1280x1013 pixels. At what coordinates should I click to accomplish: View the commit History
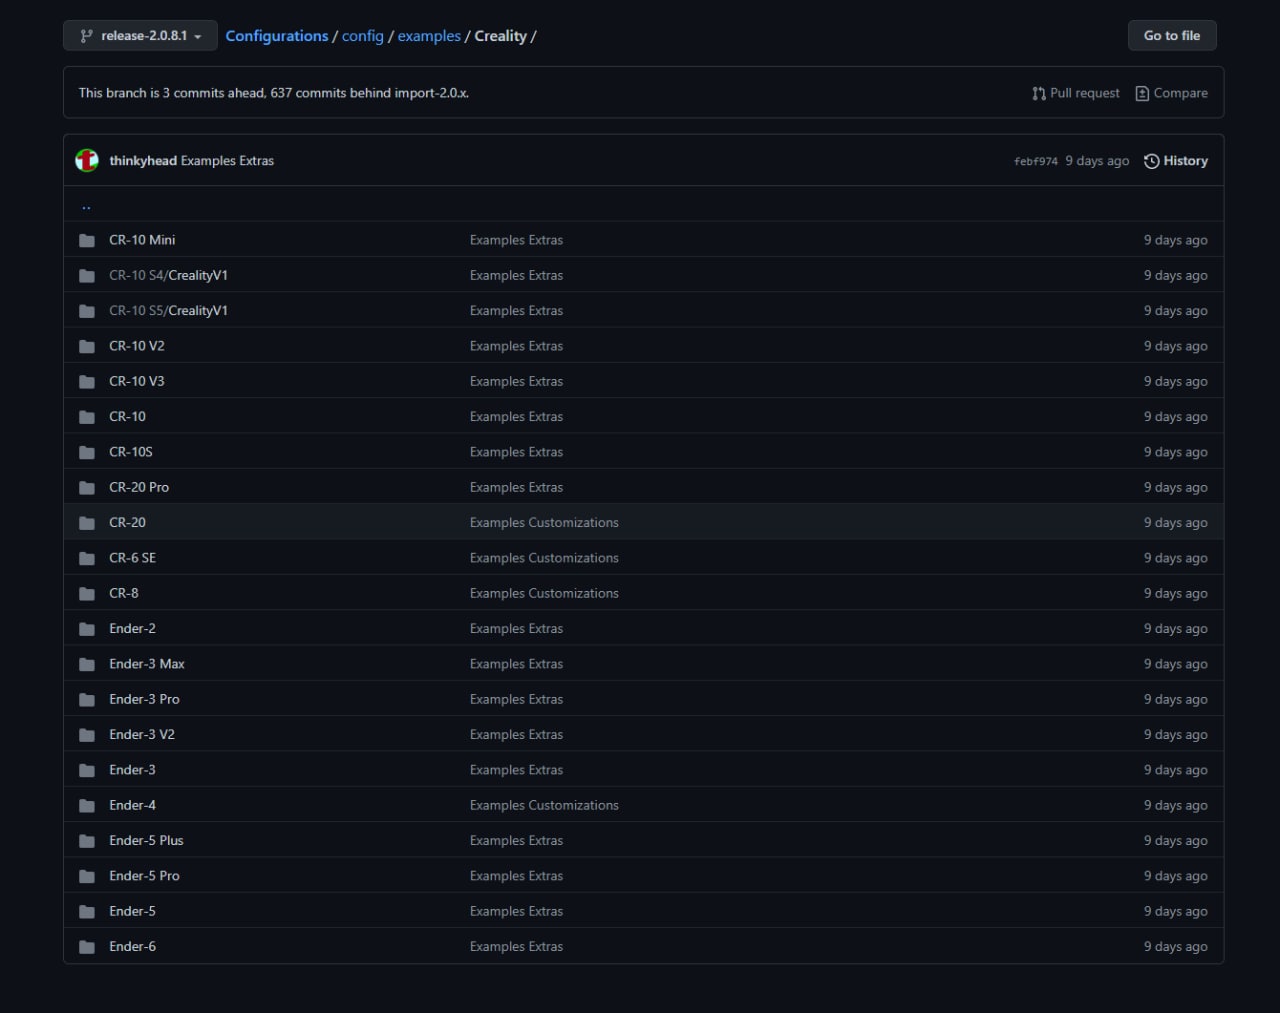[x=1176, y=161]
